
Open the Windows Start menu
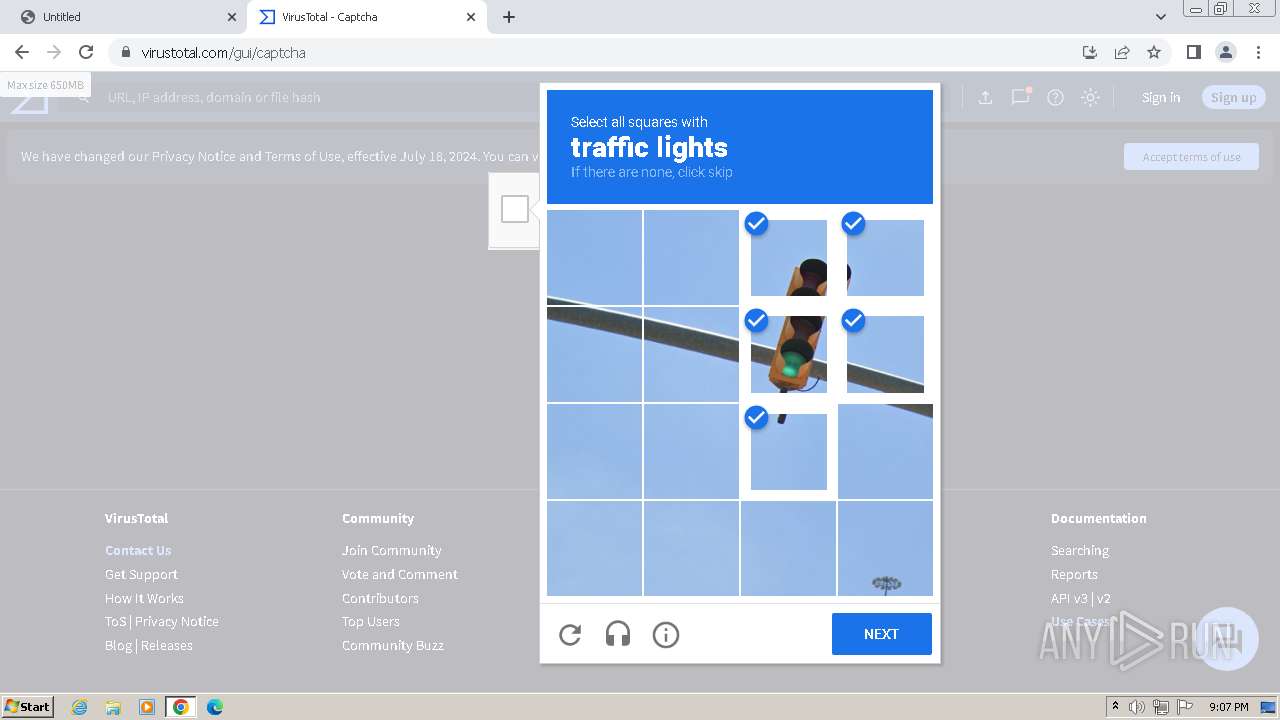coord(27,706)
